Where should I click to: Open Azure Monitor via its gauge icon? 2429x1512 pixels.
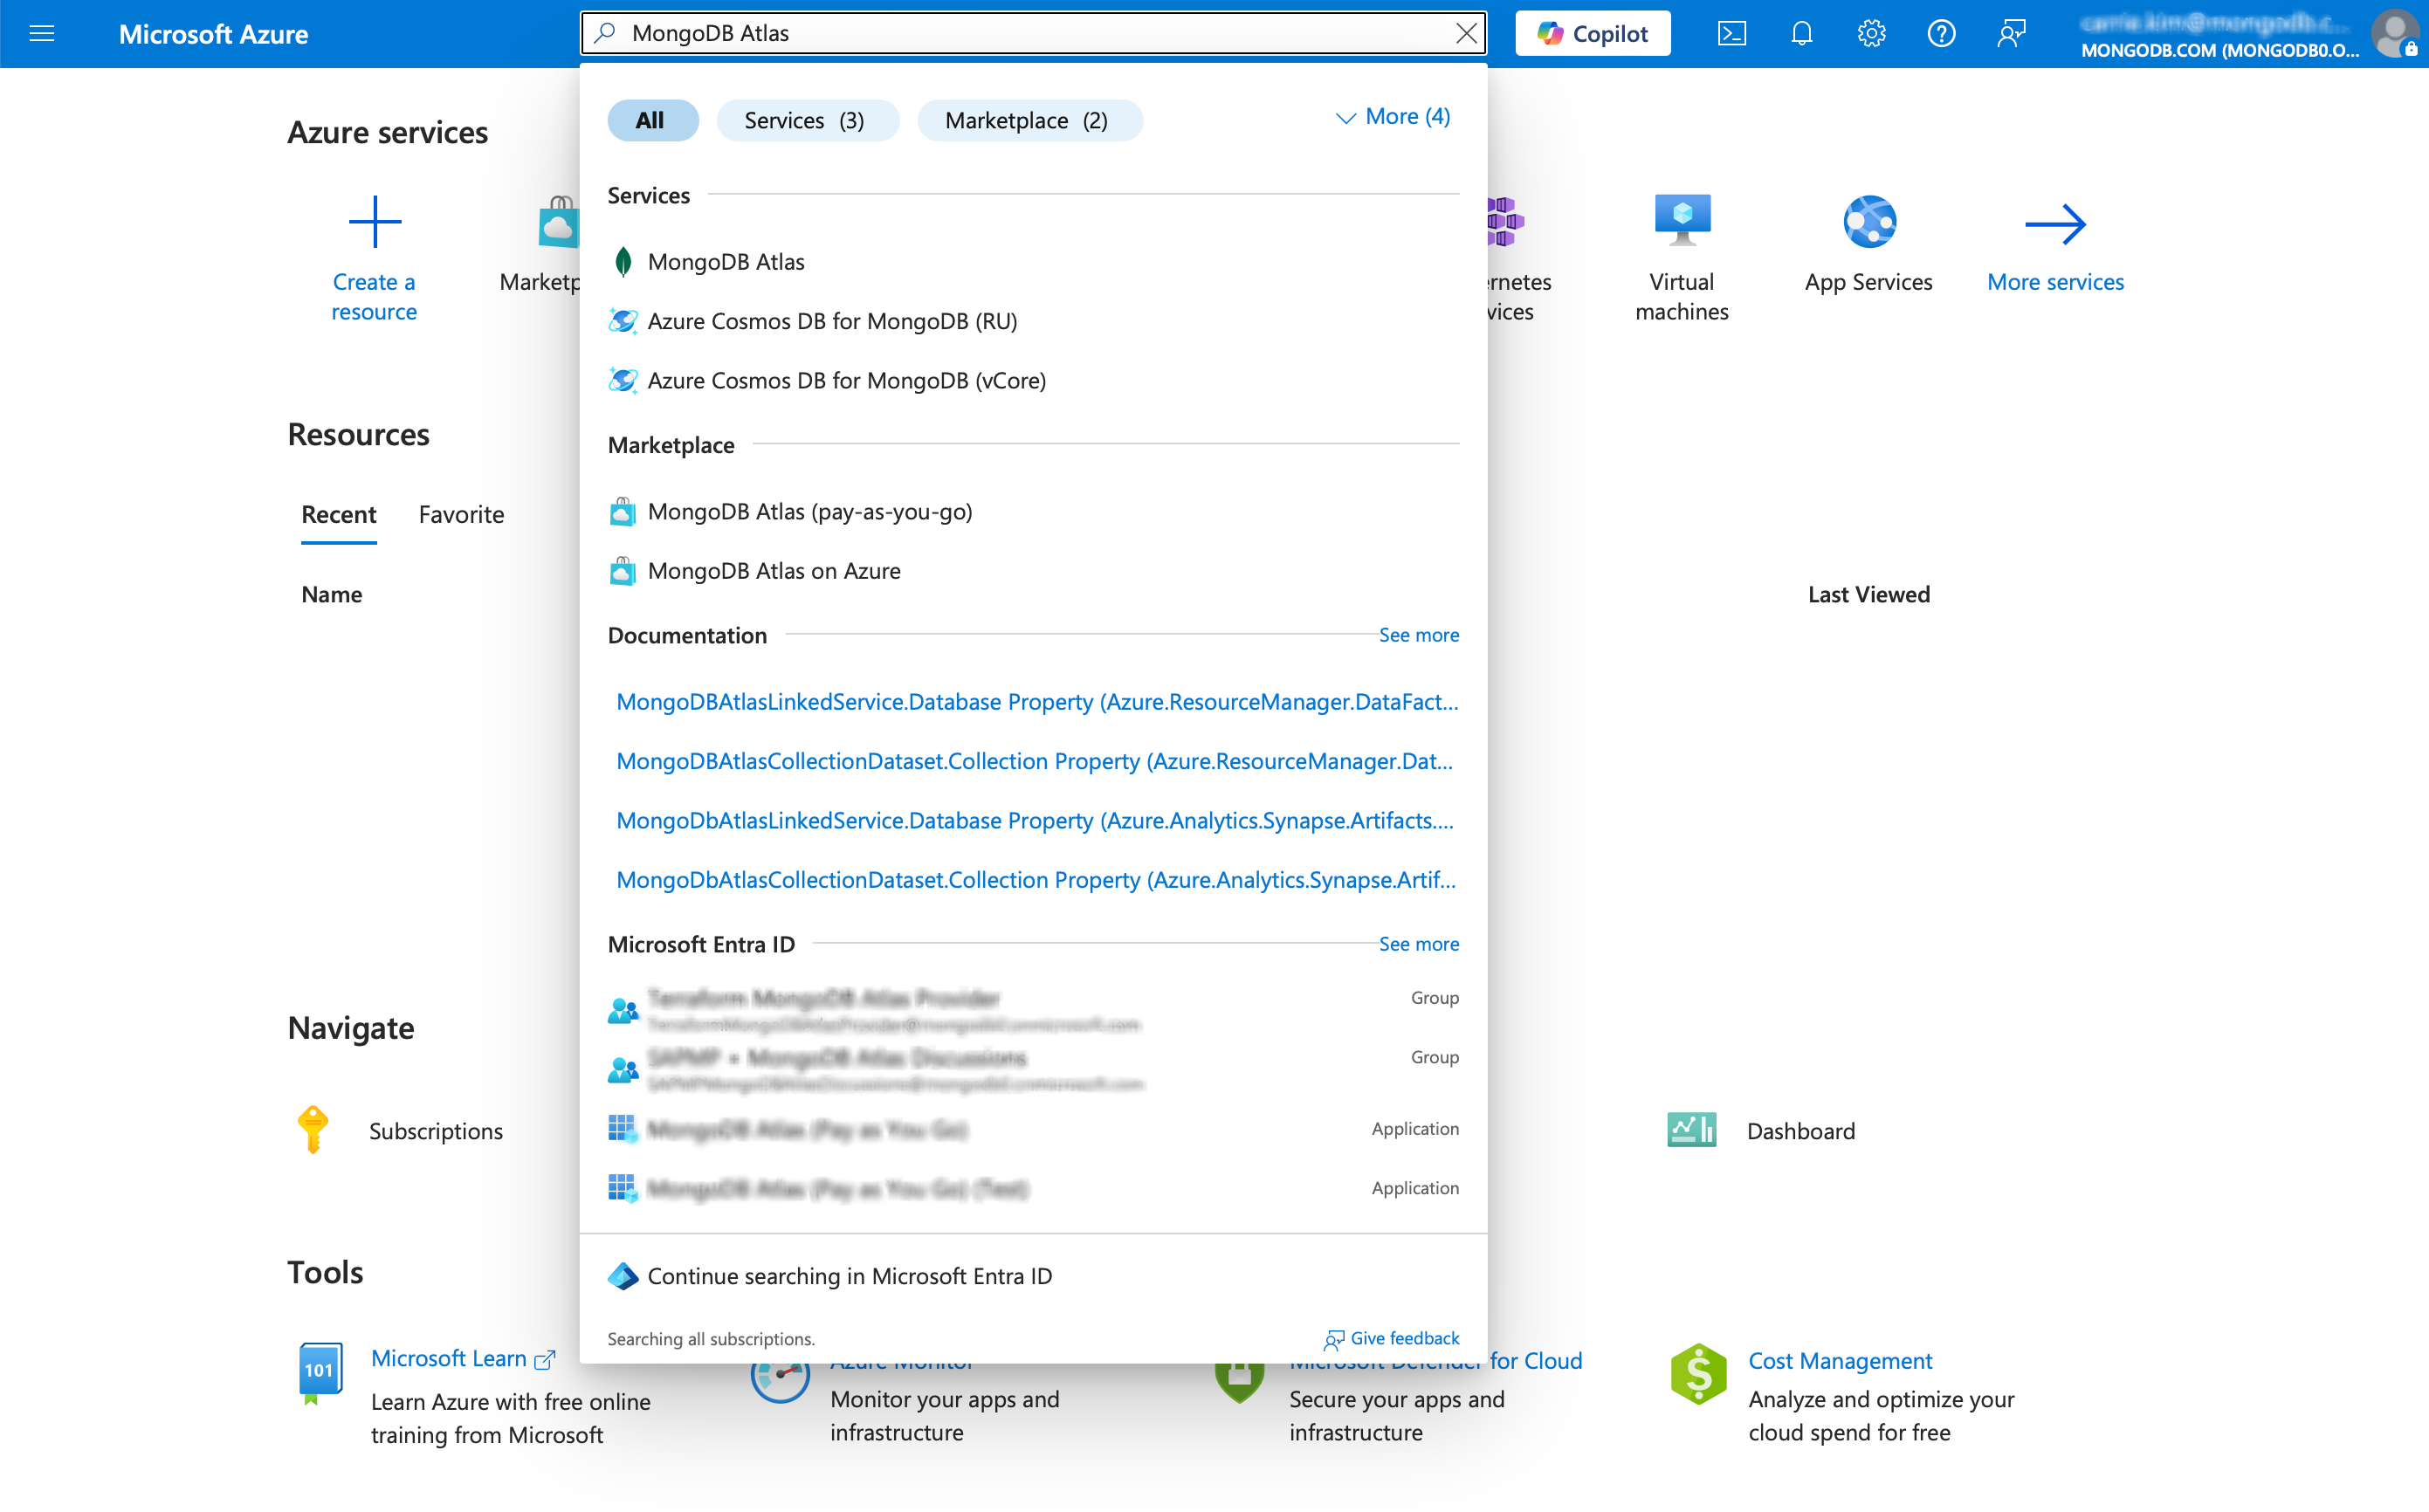tap(781, 1378)
